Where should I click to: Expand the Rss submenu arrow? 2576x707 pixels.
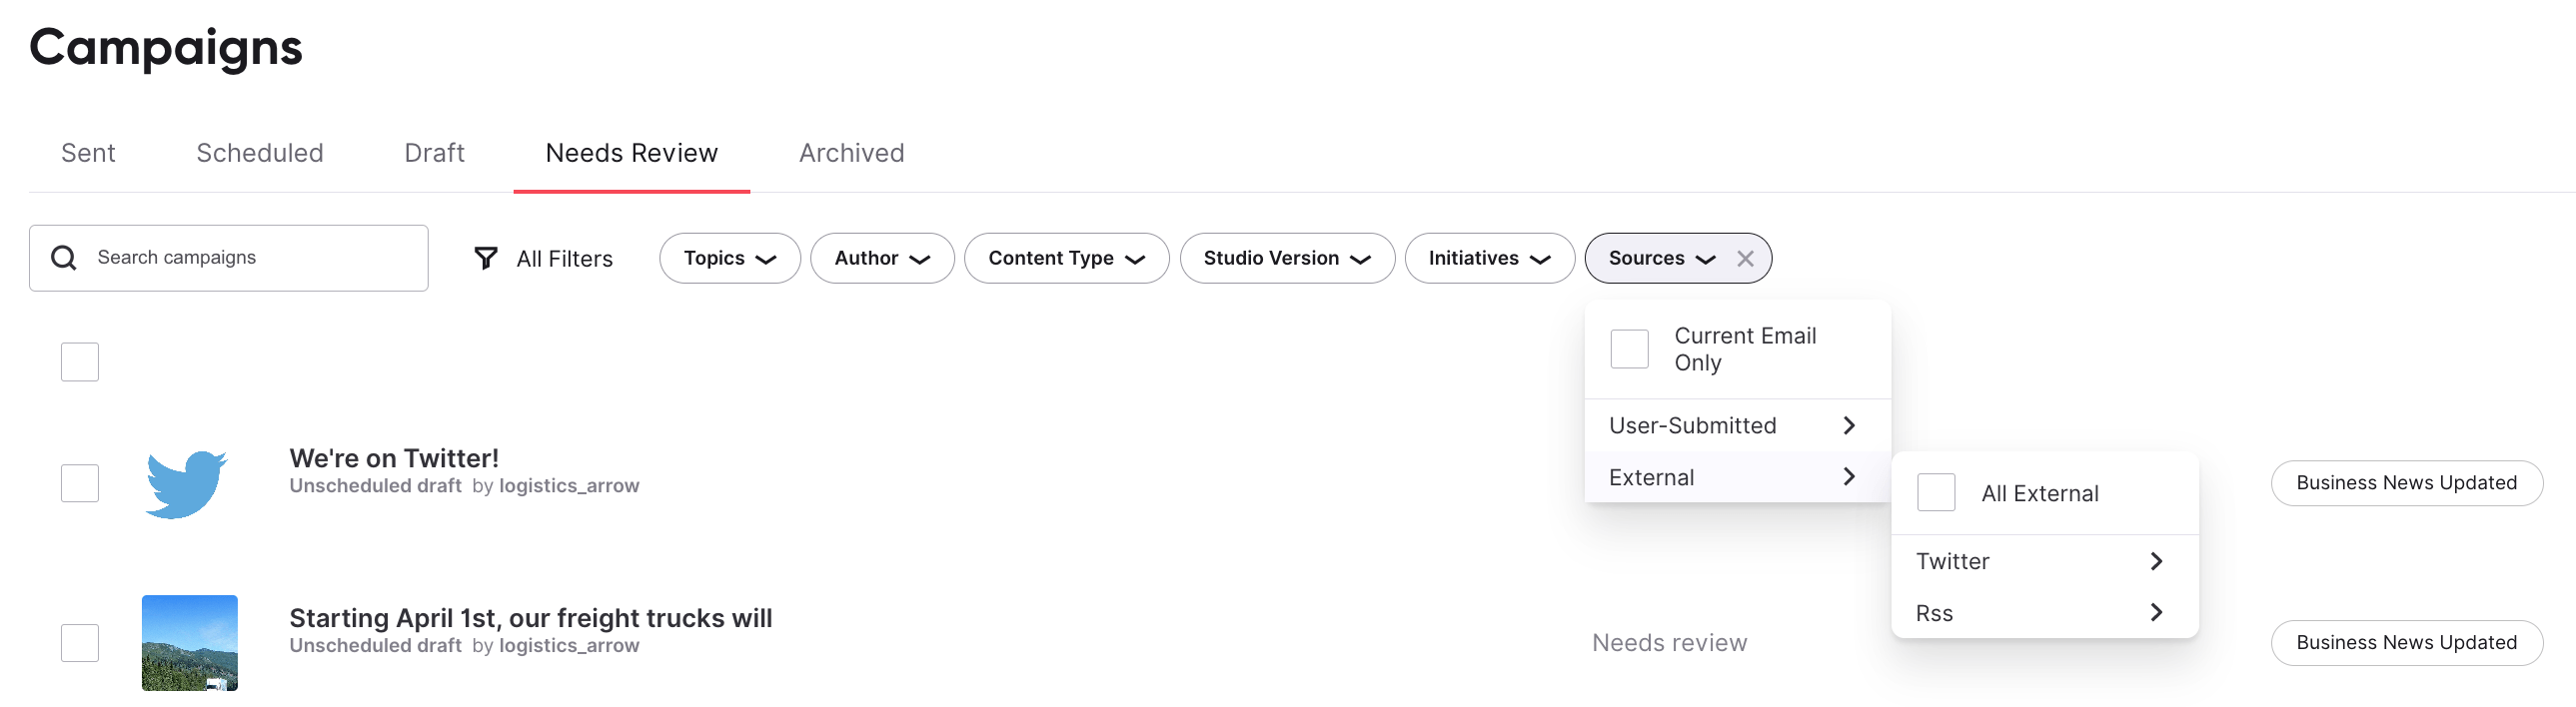2156,613
